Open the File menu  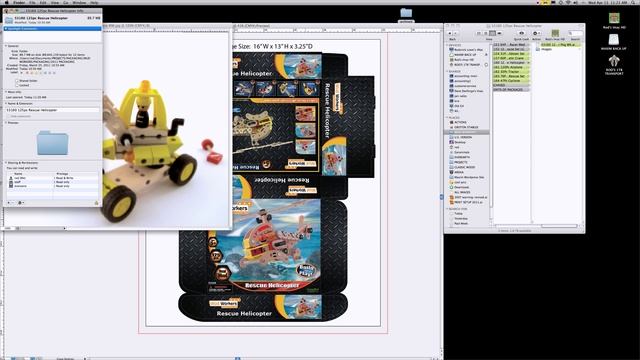pos(32,2)
